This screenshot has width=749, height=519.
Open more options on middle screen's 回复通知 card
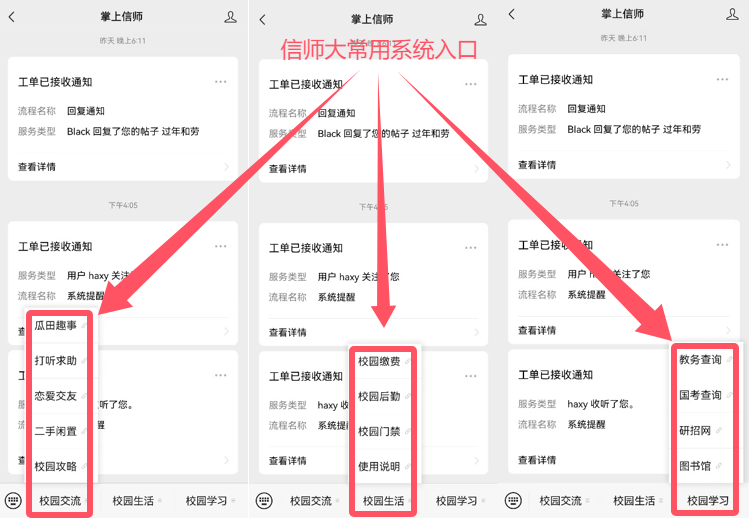pos(471,84)
